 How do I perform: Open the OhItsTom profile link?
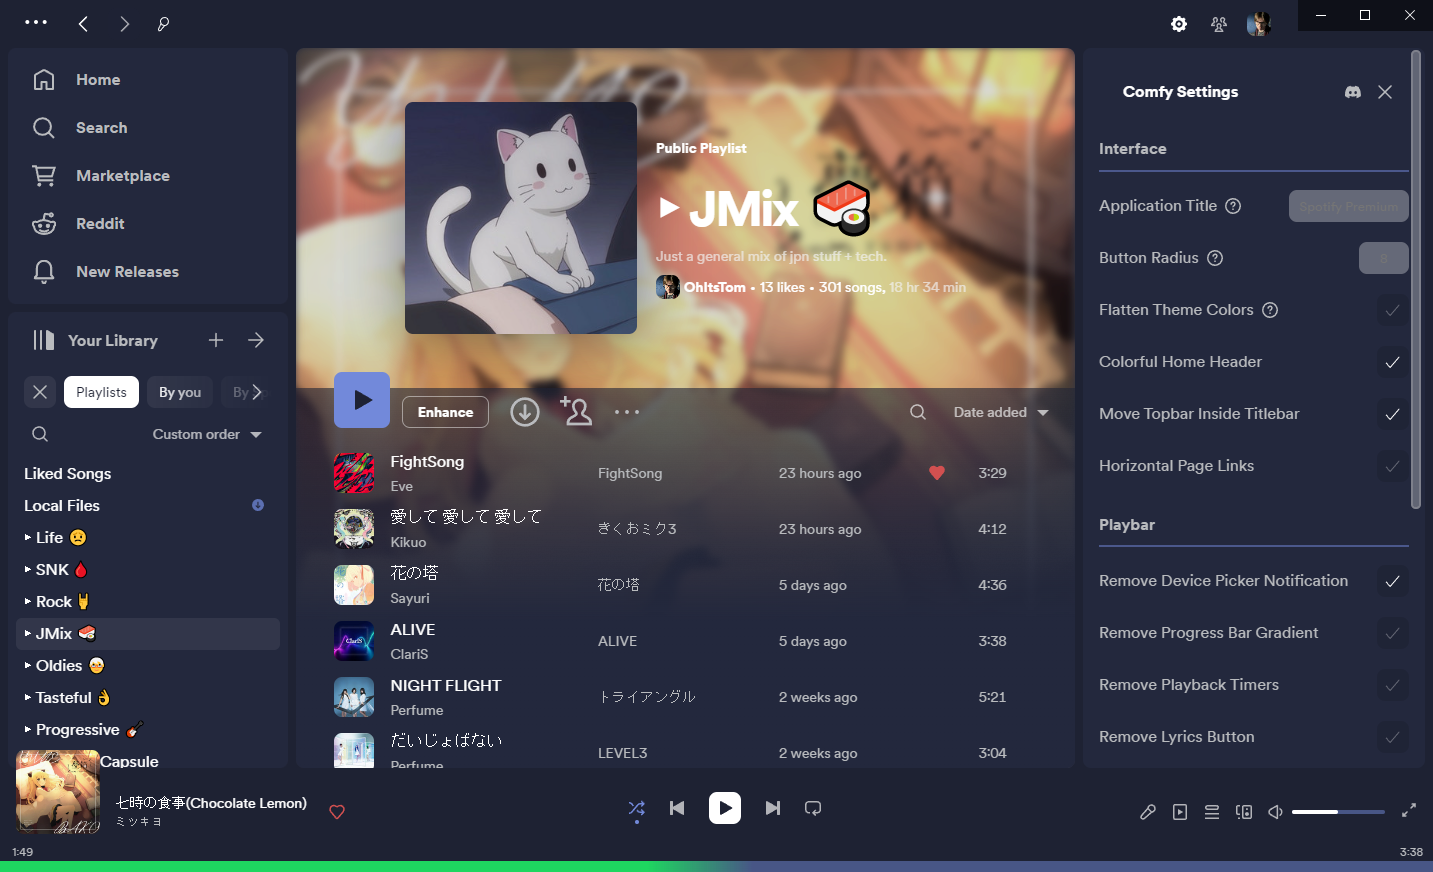714,287
